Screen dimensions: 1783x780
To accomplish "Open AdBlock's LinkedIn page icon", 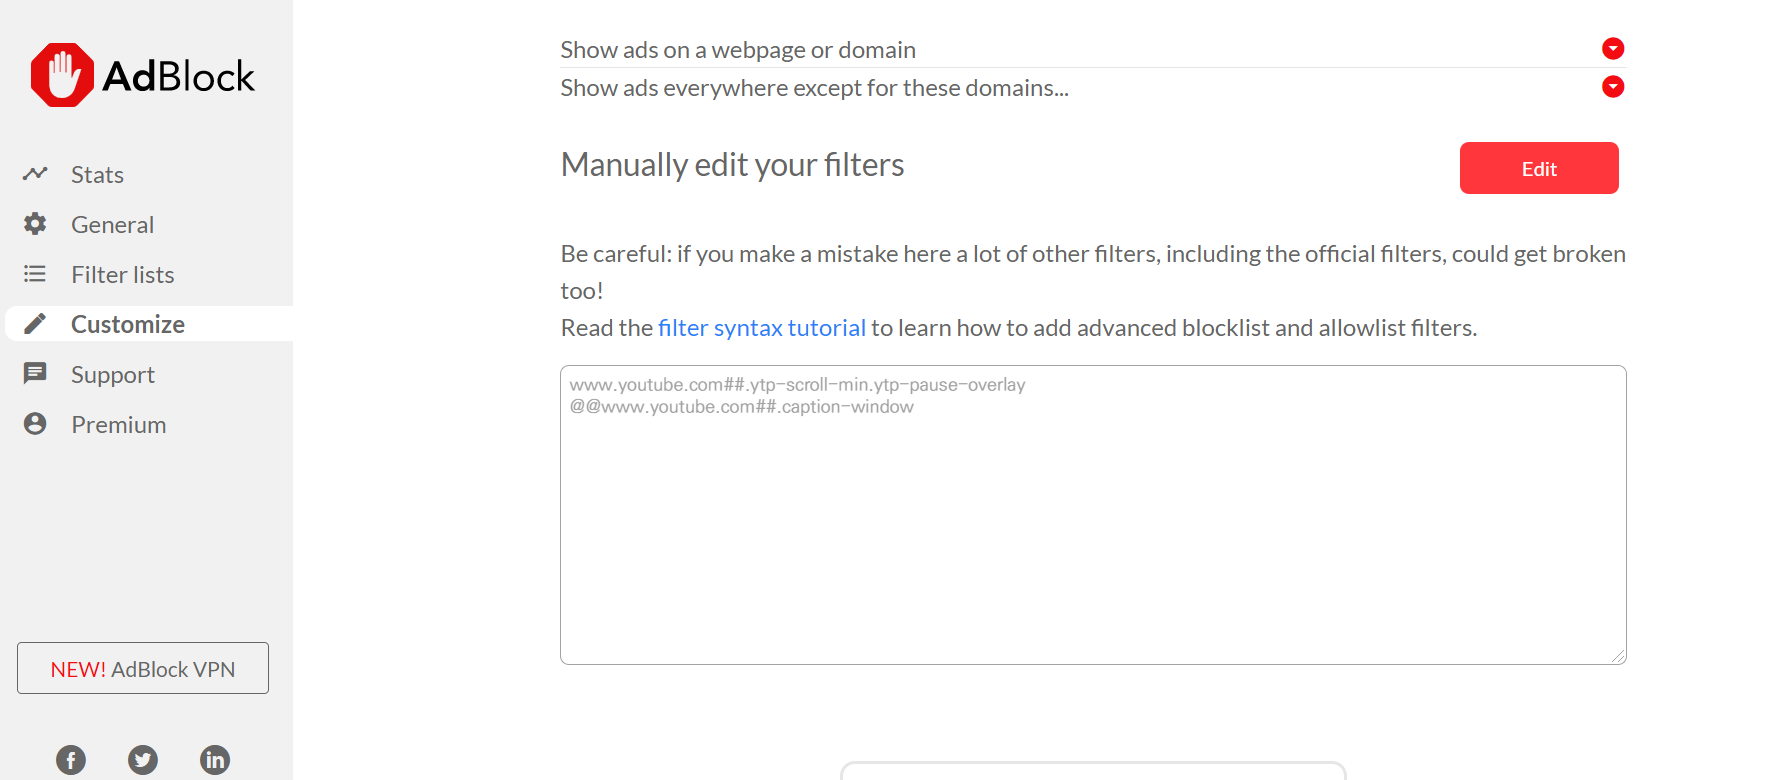I will (215, 760).
